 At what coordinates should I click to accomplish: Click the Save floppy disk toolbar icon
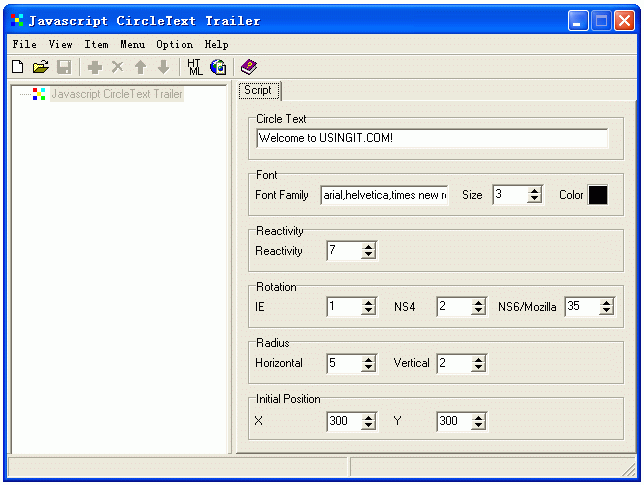pos(64,67)
